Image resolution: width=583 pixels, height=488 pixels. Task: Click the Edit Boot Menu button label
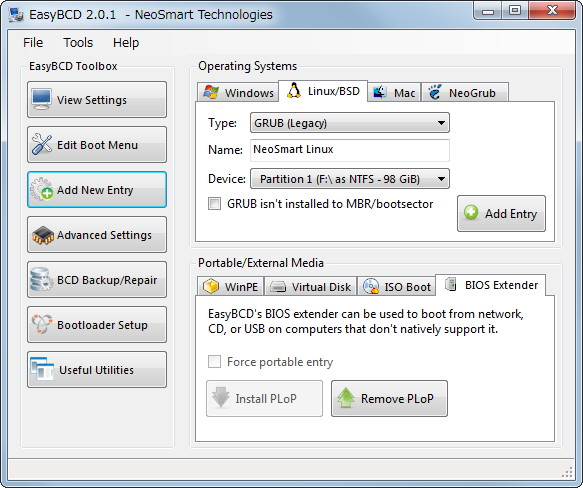pyautogui.click(x=97, y=145)
